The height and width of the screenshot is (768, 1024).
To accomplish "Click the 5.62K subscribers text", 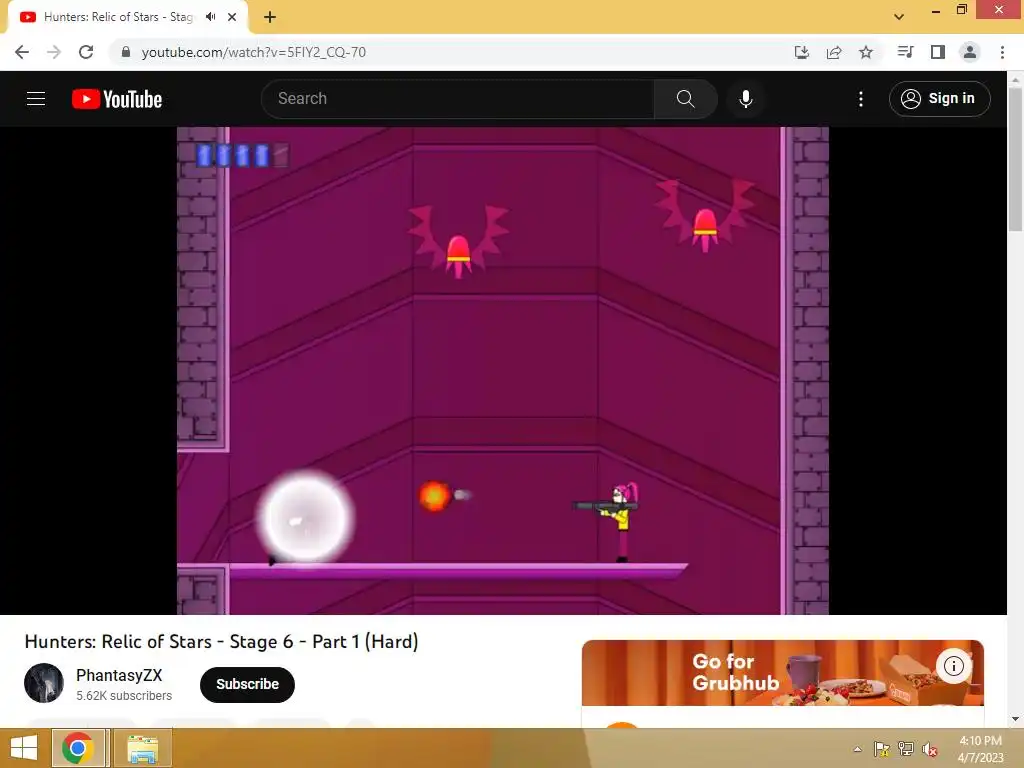I will (x=124, y=696).
